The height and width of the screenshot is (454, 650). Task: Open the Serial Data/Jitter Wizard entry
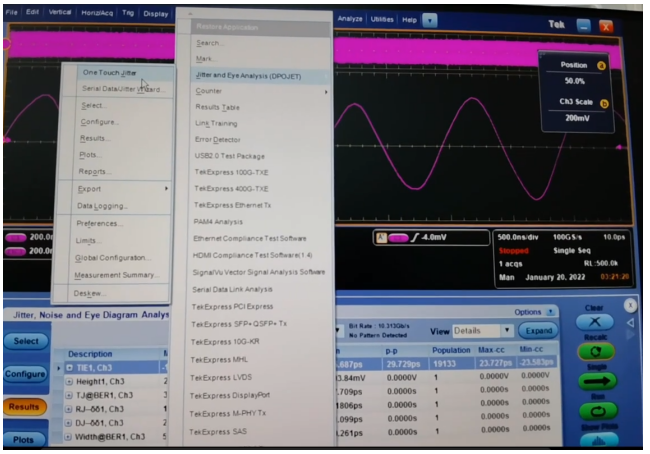(124, 89)
